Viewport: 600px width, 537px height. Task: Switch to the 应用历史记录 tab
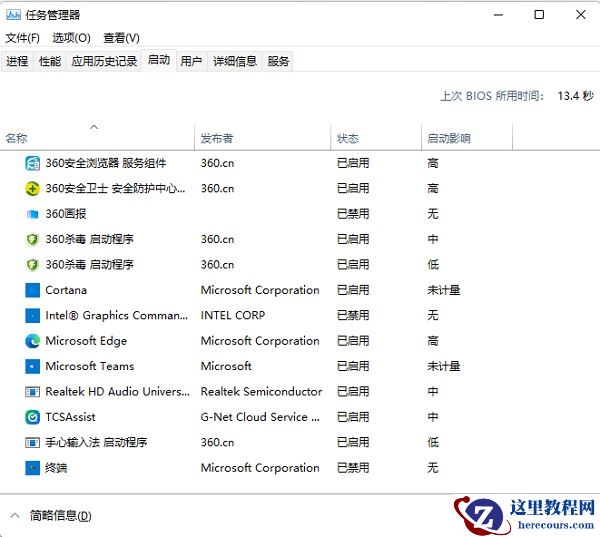pyautogui.click(x=104, y=61)
